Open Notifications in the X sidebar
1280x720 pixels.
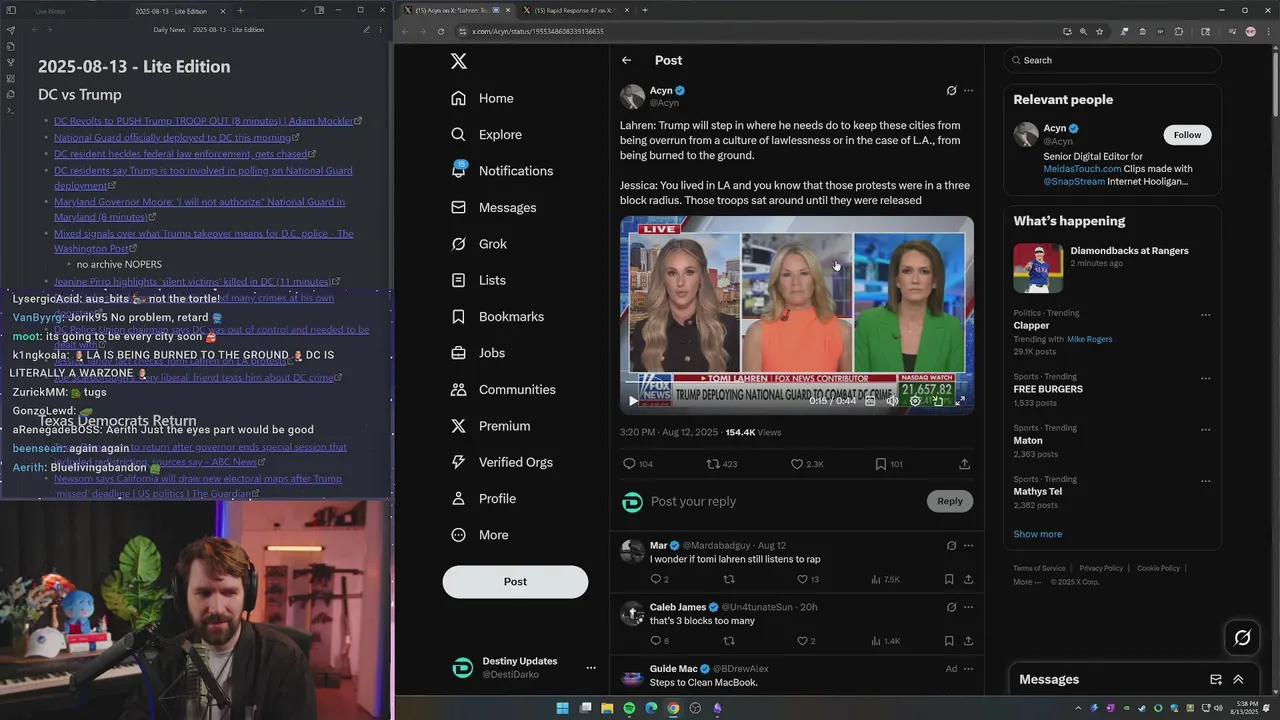(502, 171)
